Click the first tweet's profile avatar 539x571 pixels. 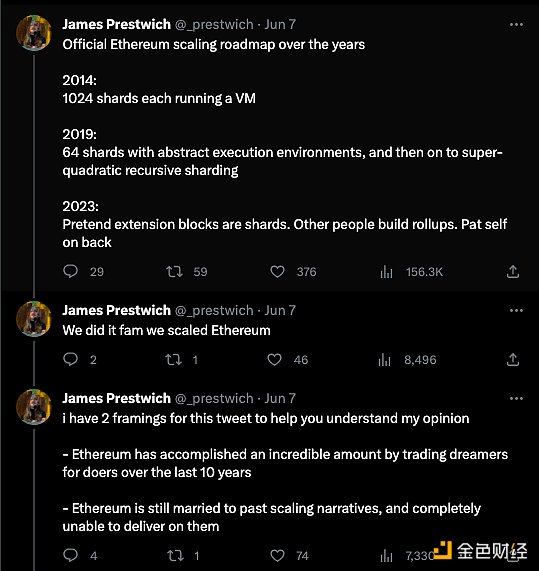pos(34,32)
